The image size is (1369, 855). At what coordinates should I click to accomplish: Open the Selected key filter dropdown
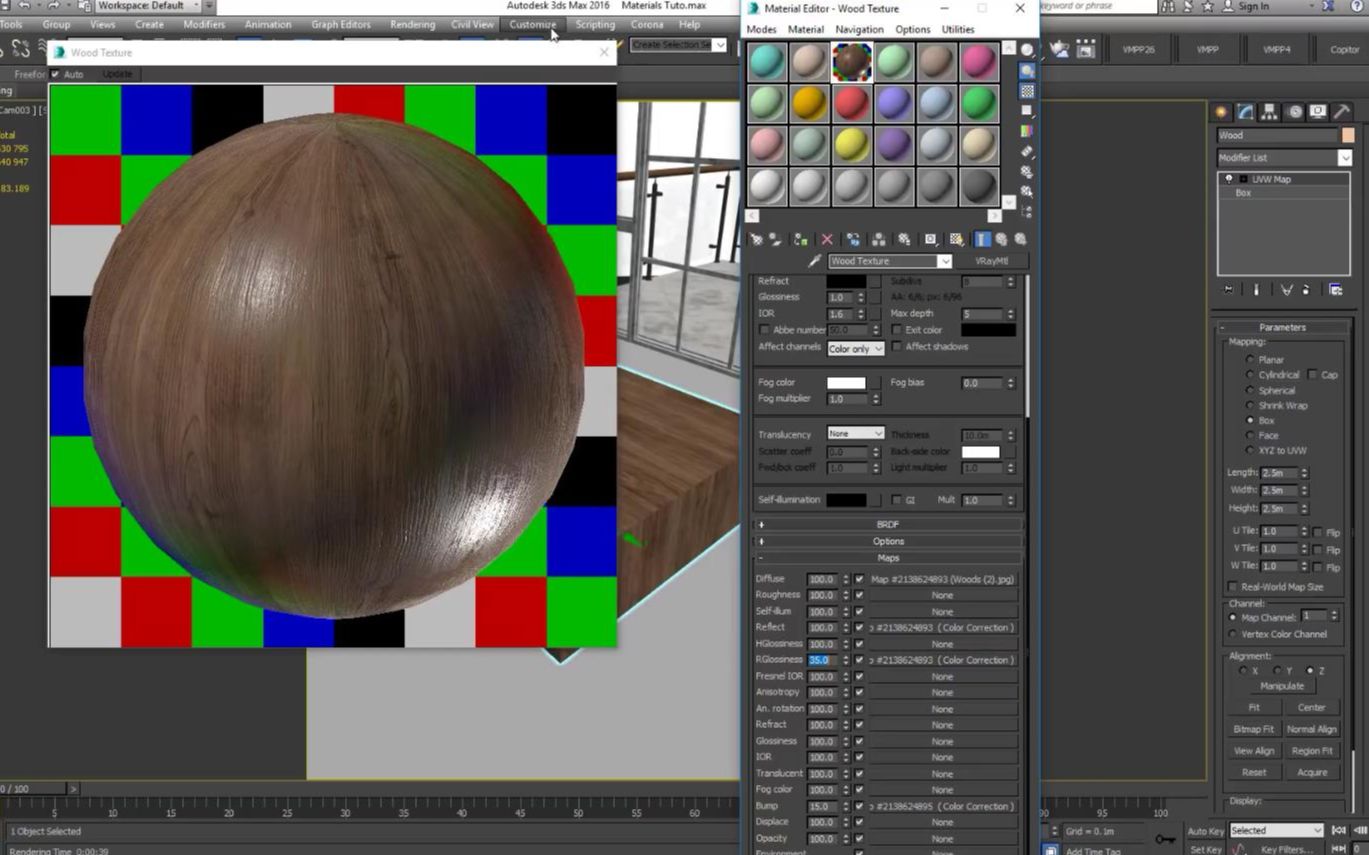(1276, 830)
